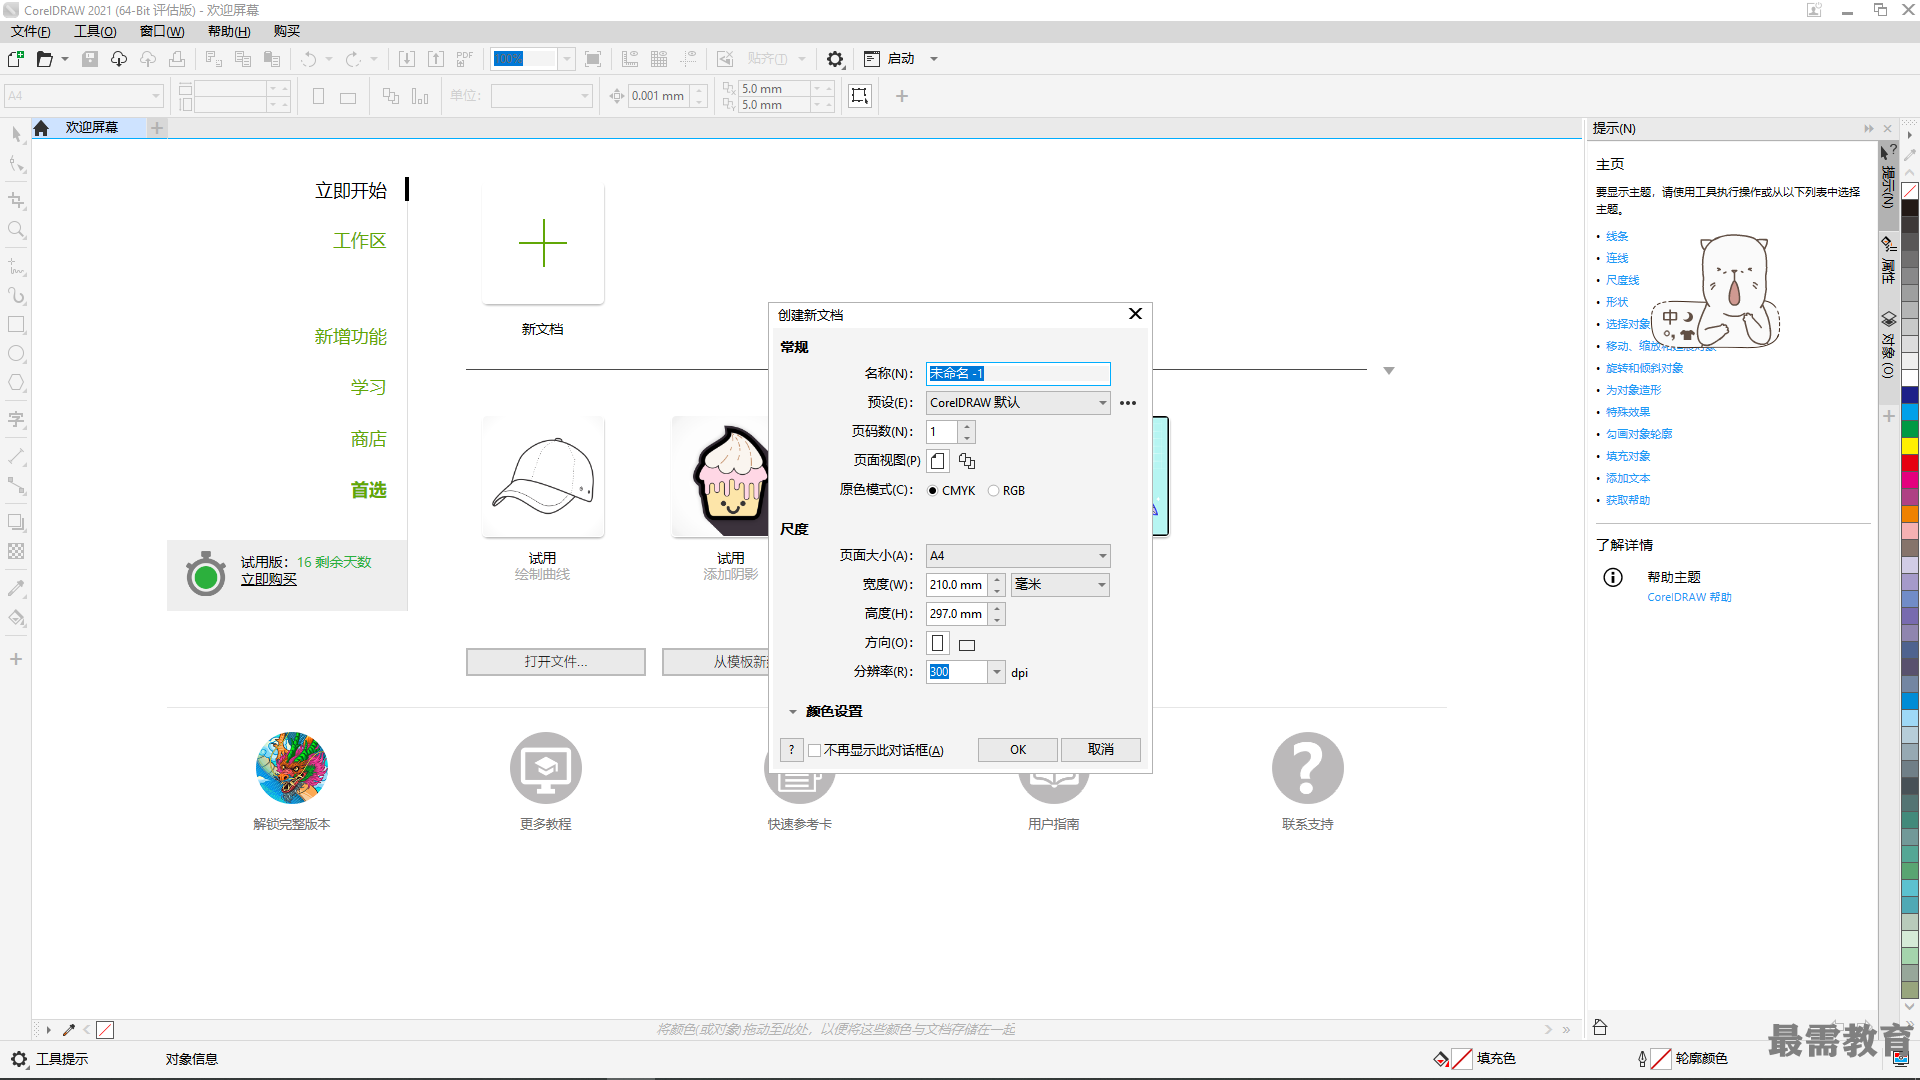Open the page size A4 dropdown in dialog
This screenshot has height=1080, width=1920.
pyautogui.click(x=1018, y=556)
